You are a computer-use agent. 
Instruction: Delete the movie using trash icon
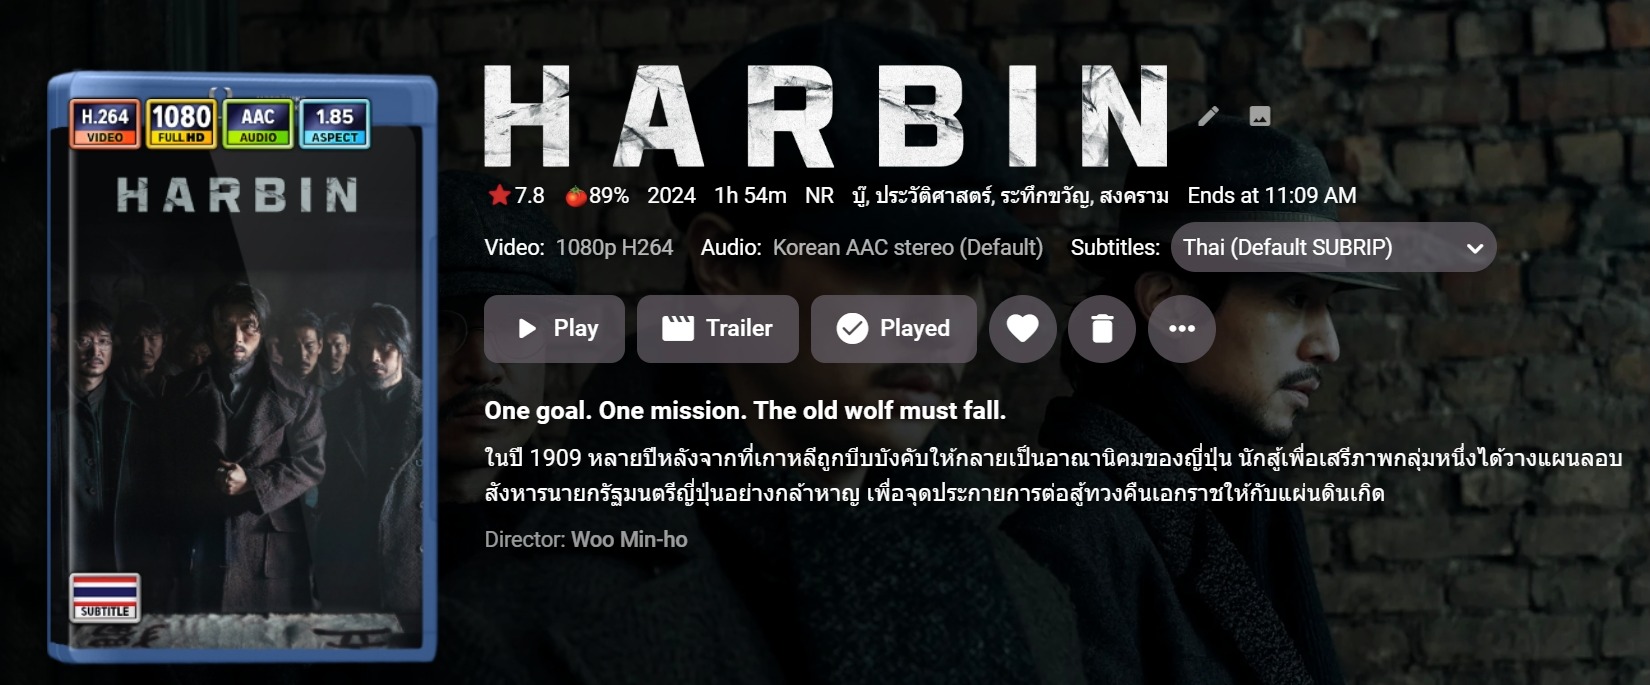pos(1102,328)
